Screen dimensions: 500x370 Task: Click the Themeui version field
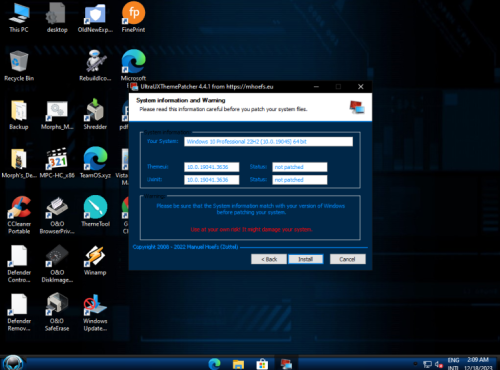tap(212, 167)
